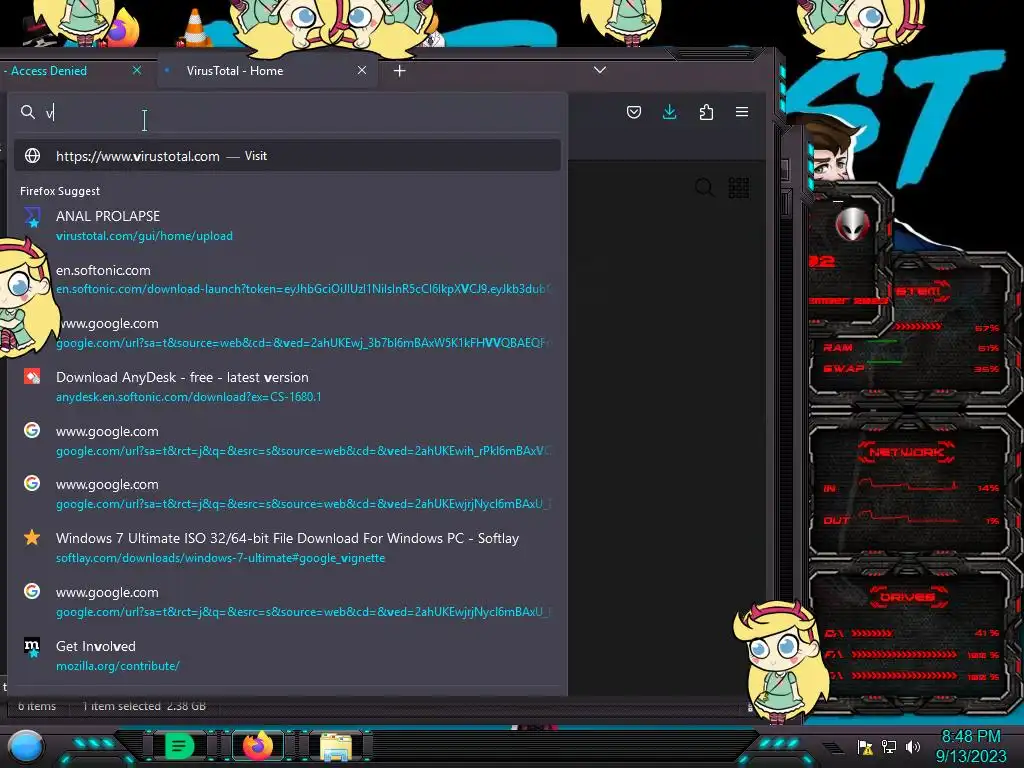Screen dimensions: 1024x768
Task: Click the DRIVES header in the gadget
Action: click(906, 596)
